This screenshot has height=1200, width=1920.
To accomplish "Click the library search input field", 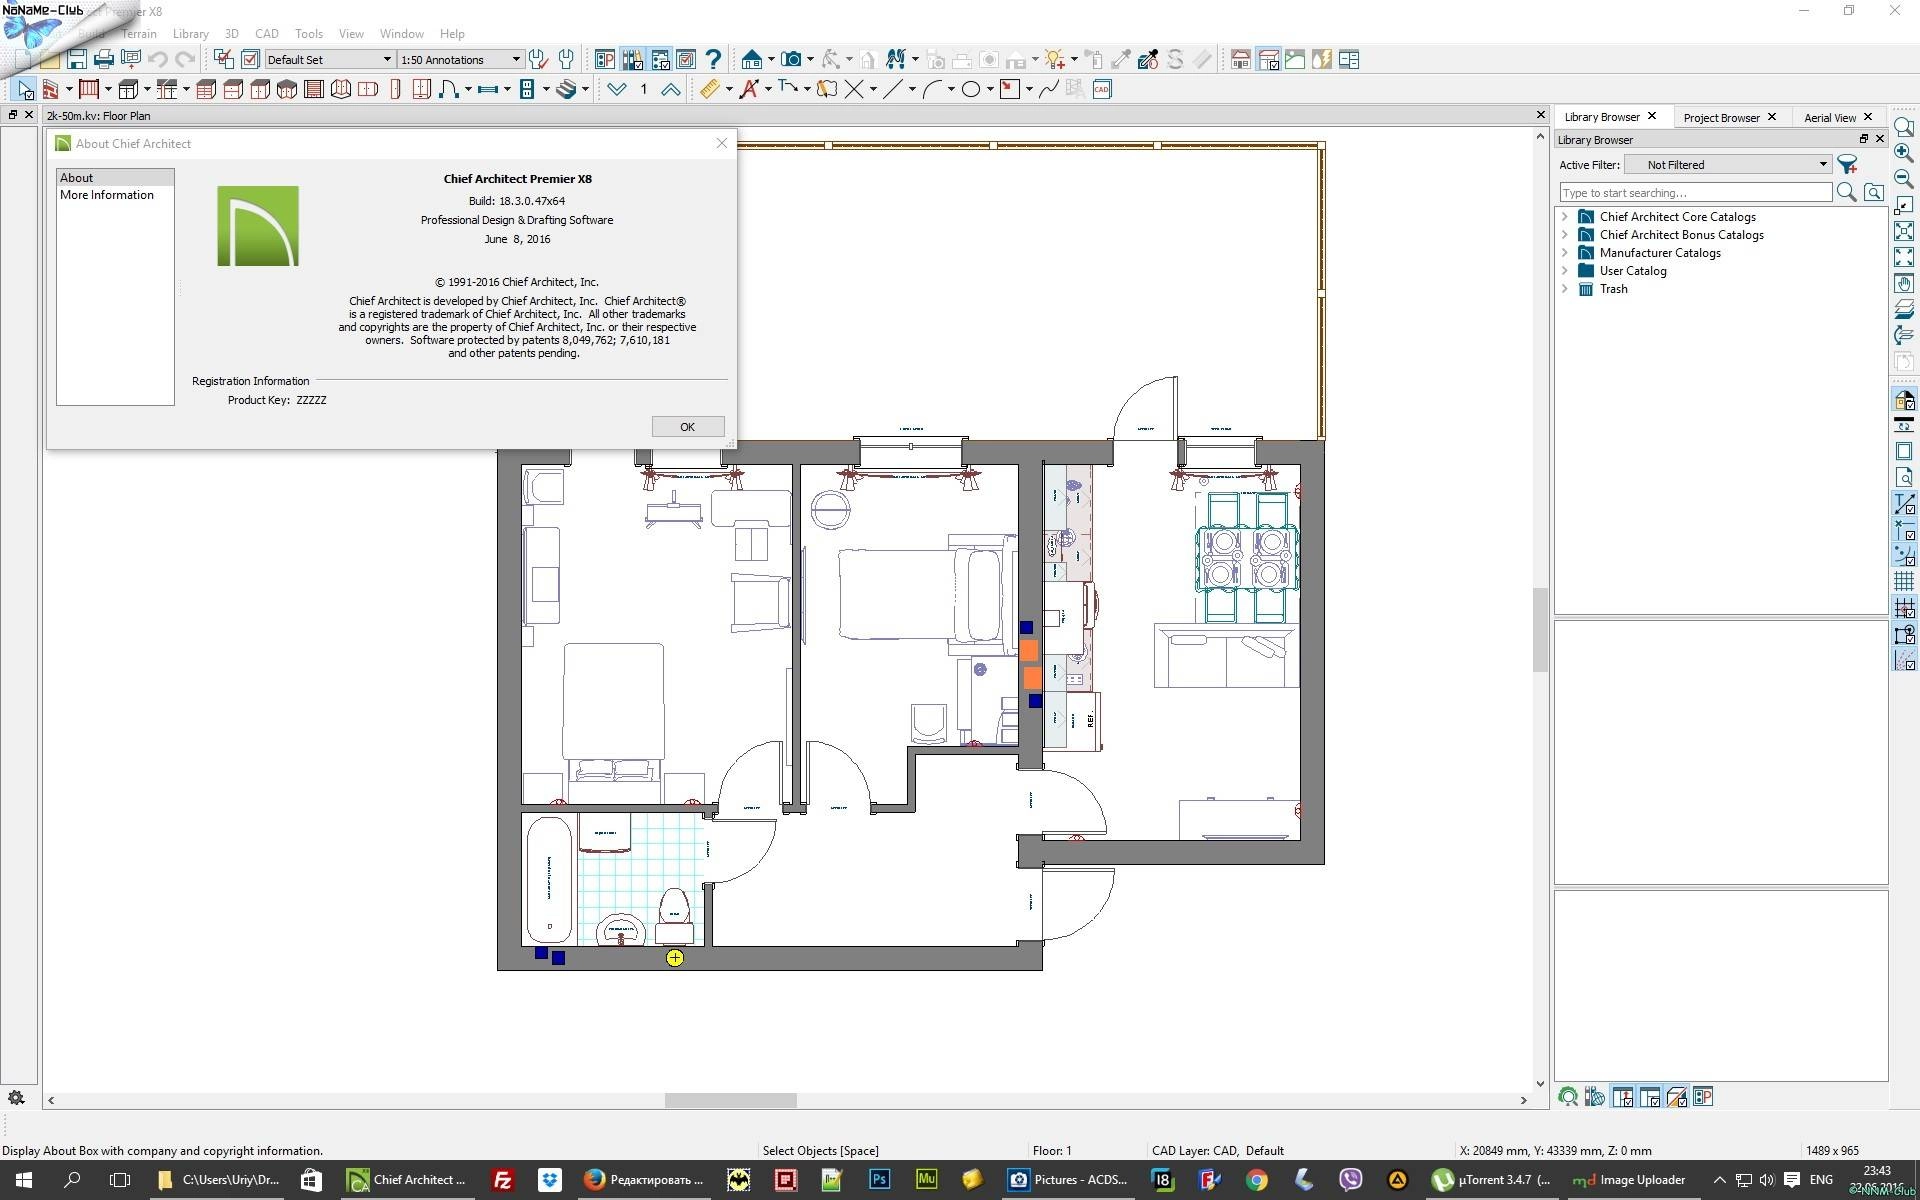I will click(x=1695, y=192).
